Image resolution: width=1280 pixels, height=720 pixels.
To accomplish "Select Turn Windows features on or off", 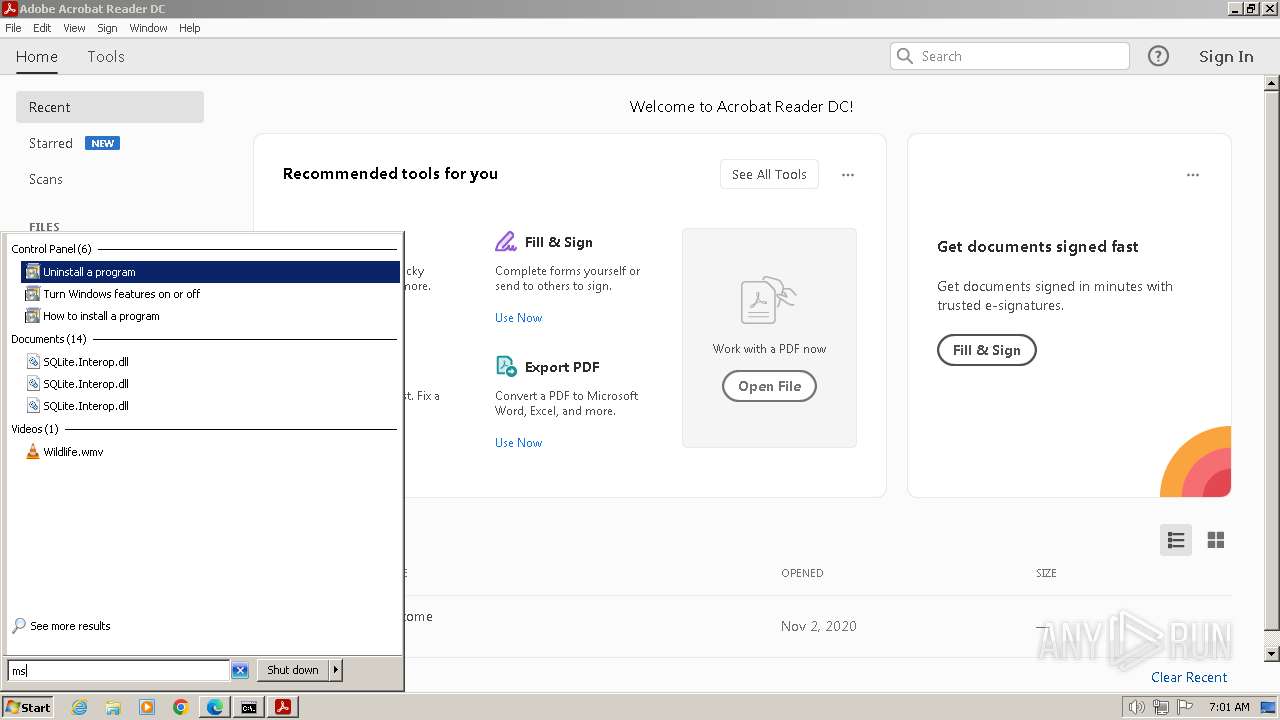I will pos(121,294).
